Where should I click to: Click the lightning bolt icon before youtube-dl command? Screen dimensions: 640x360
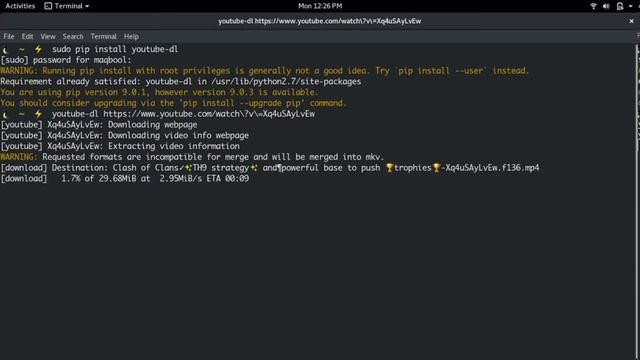(x=38, y=114)
